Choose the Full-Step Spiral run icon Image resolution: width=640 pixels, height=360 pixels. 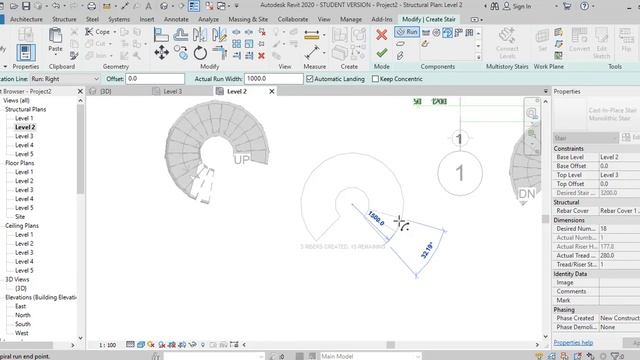tap(436, 32)
